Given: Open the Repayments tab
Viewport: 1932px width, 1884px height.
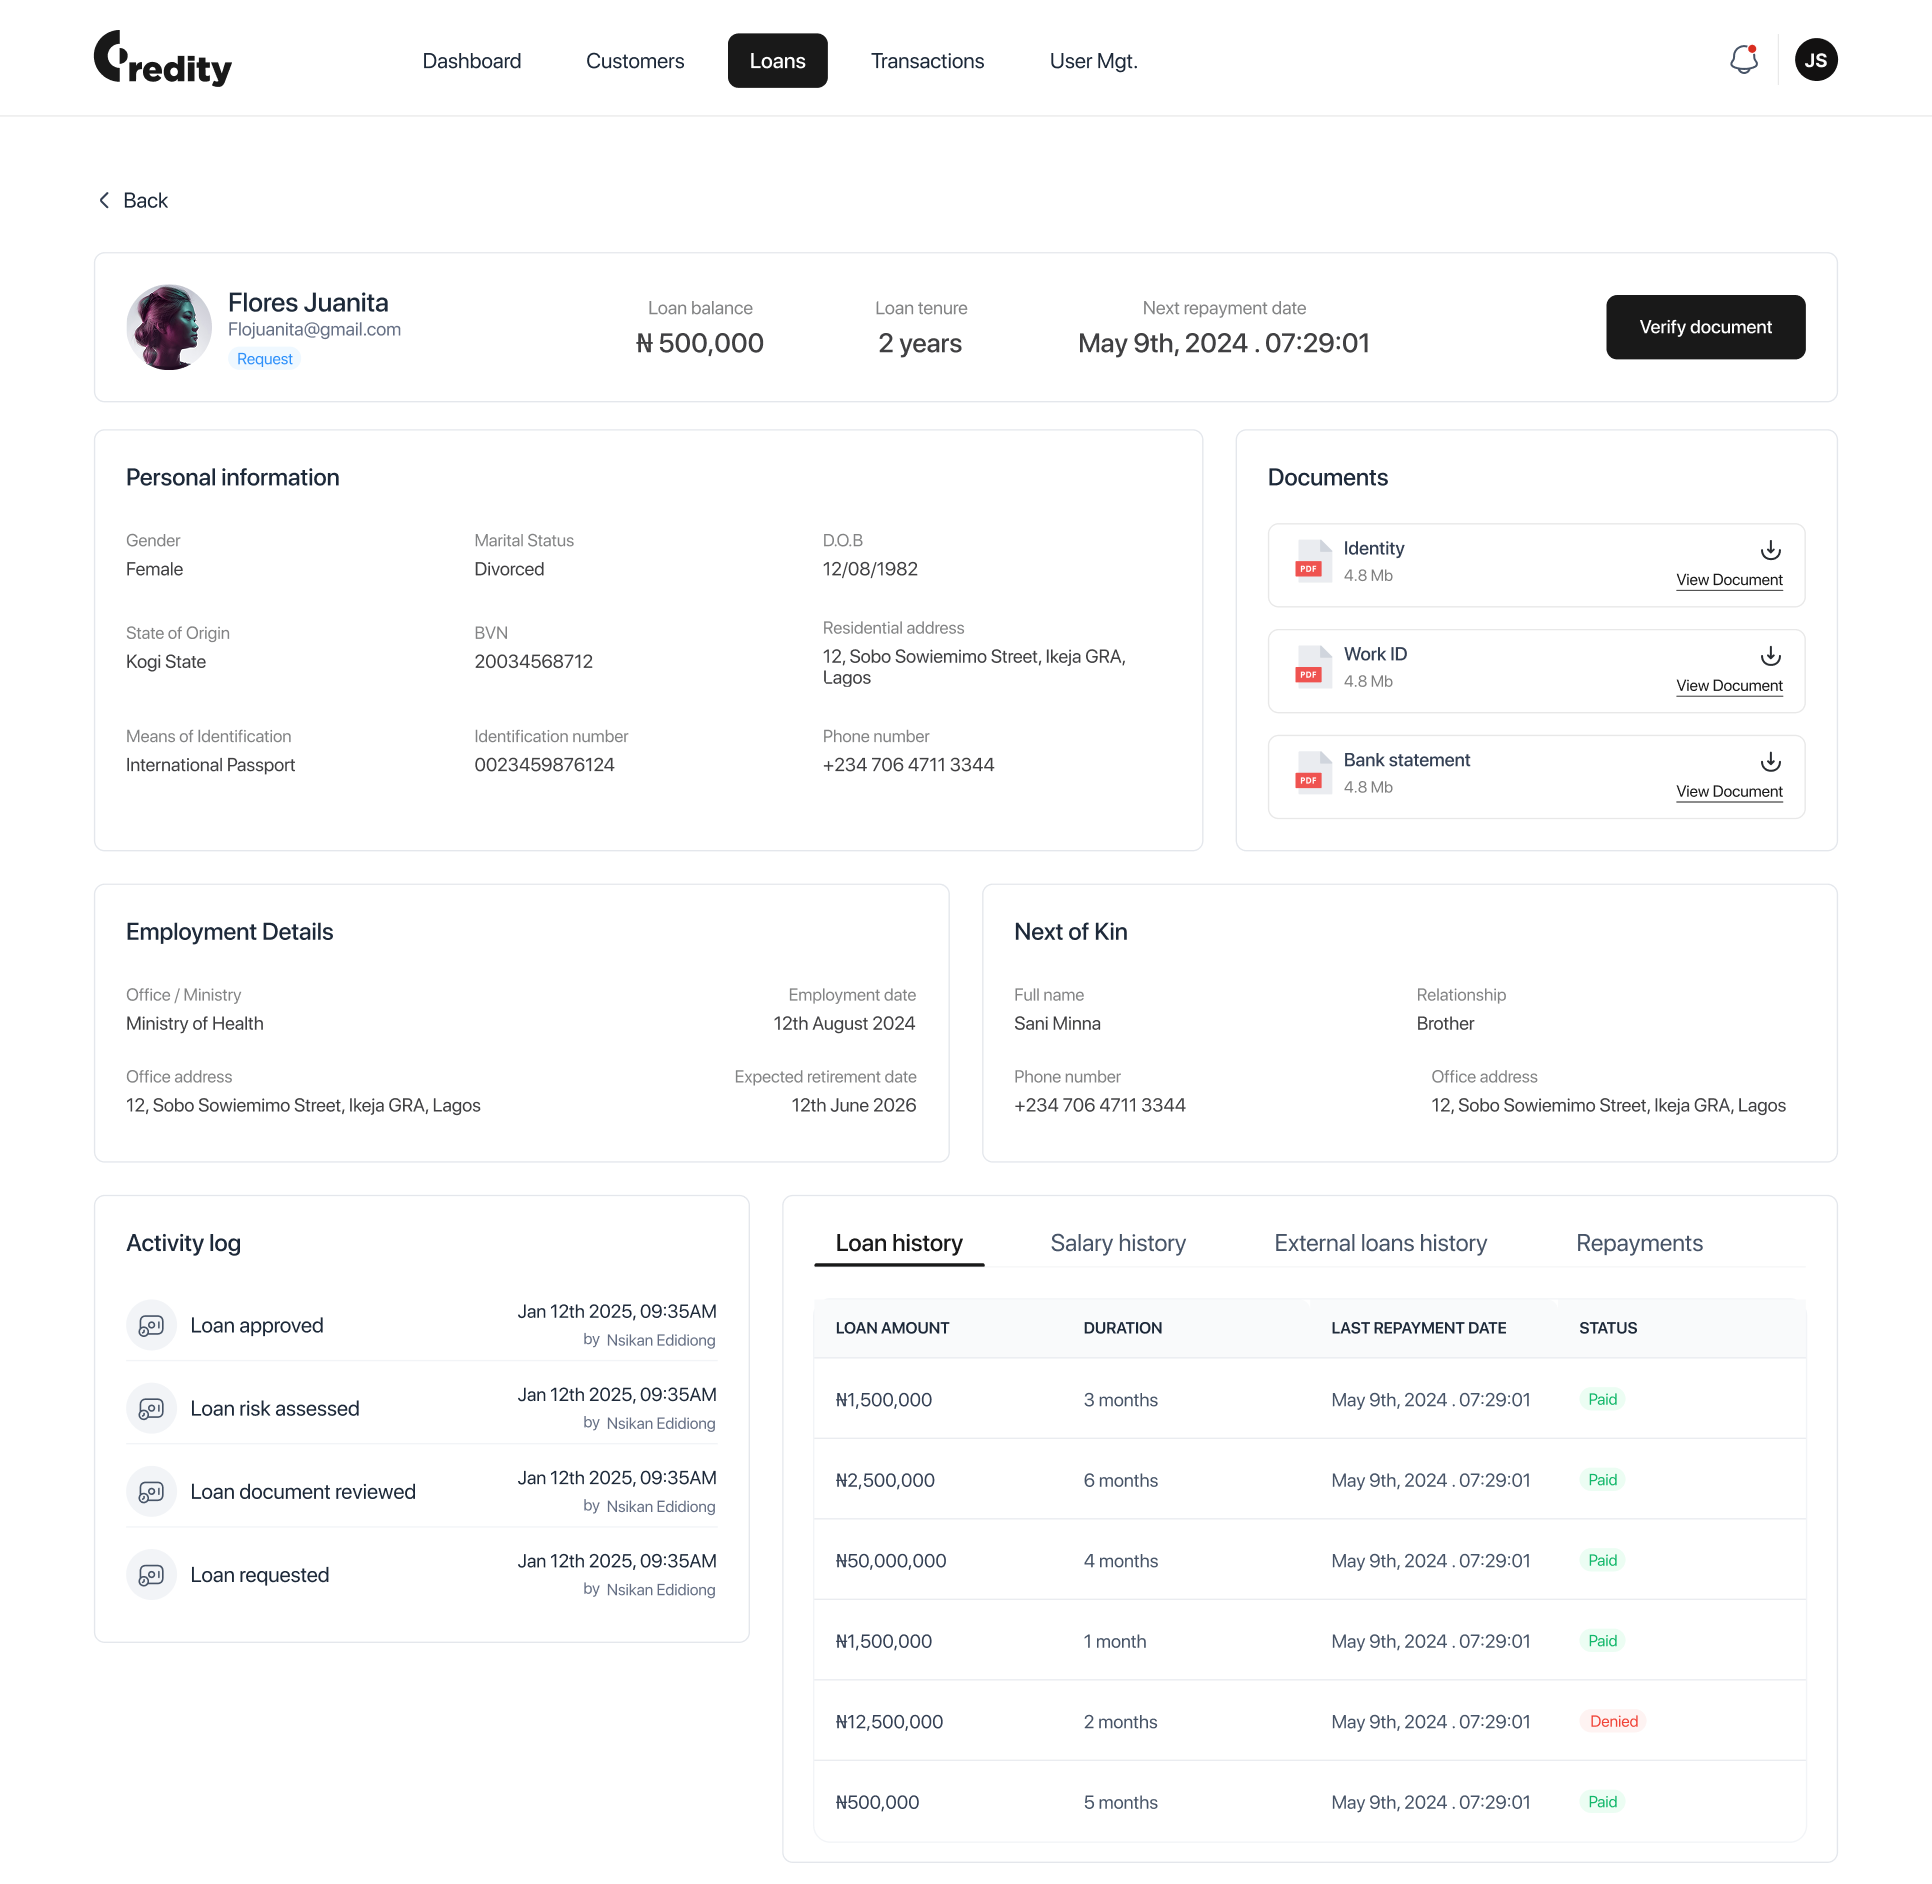Looking at the screenshot, I should 1639,1243.
